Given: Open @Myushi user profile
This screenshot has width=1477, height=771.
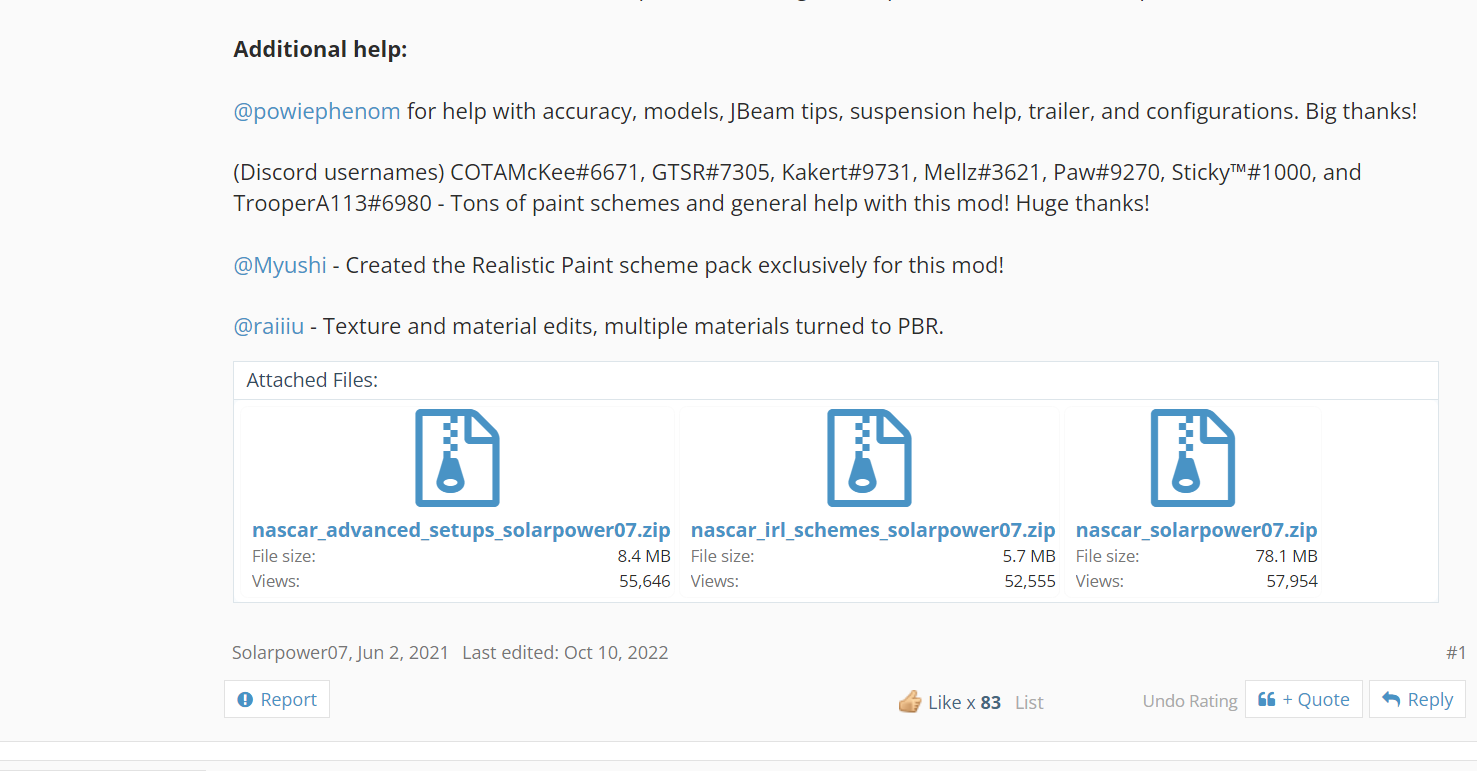Looking at the screenshot, I should click(x=280, y=265).
